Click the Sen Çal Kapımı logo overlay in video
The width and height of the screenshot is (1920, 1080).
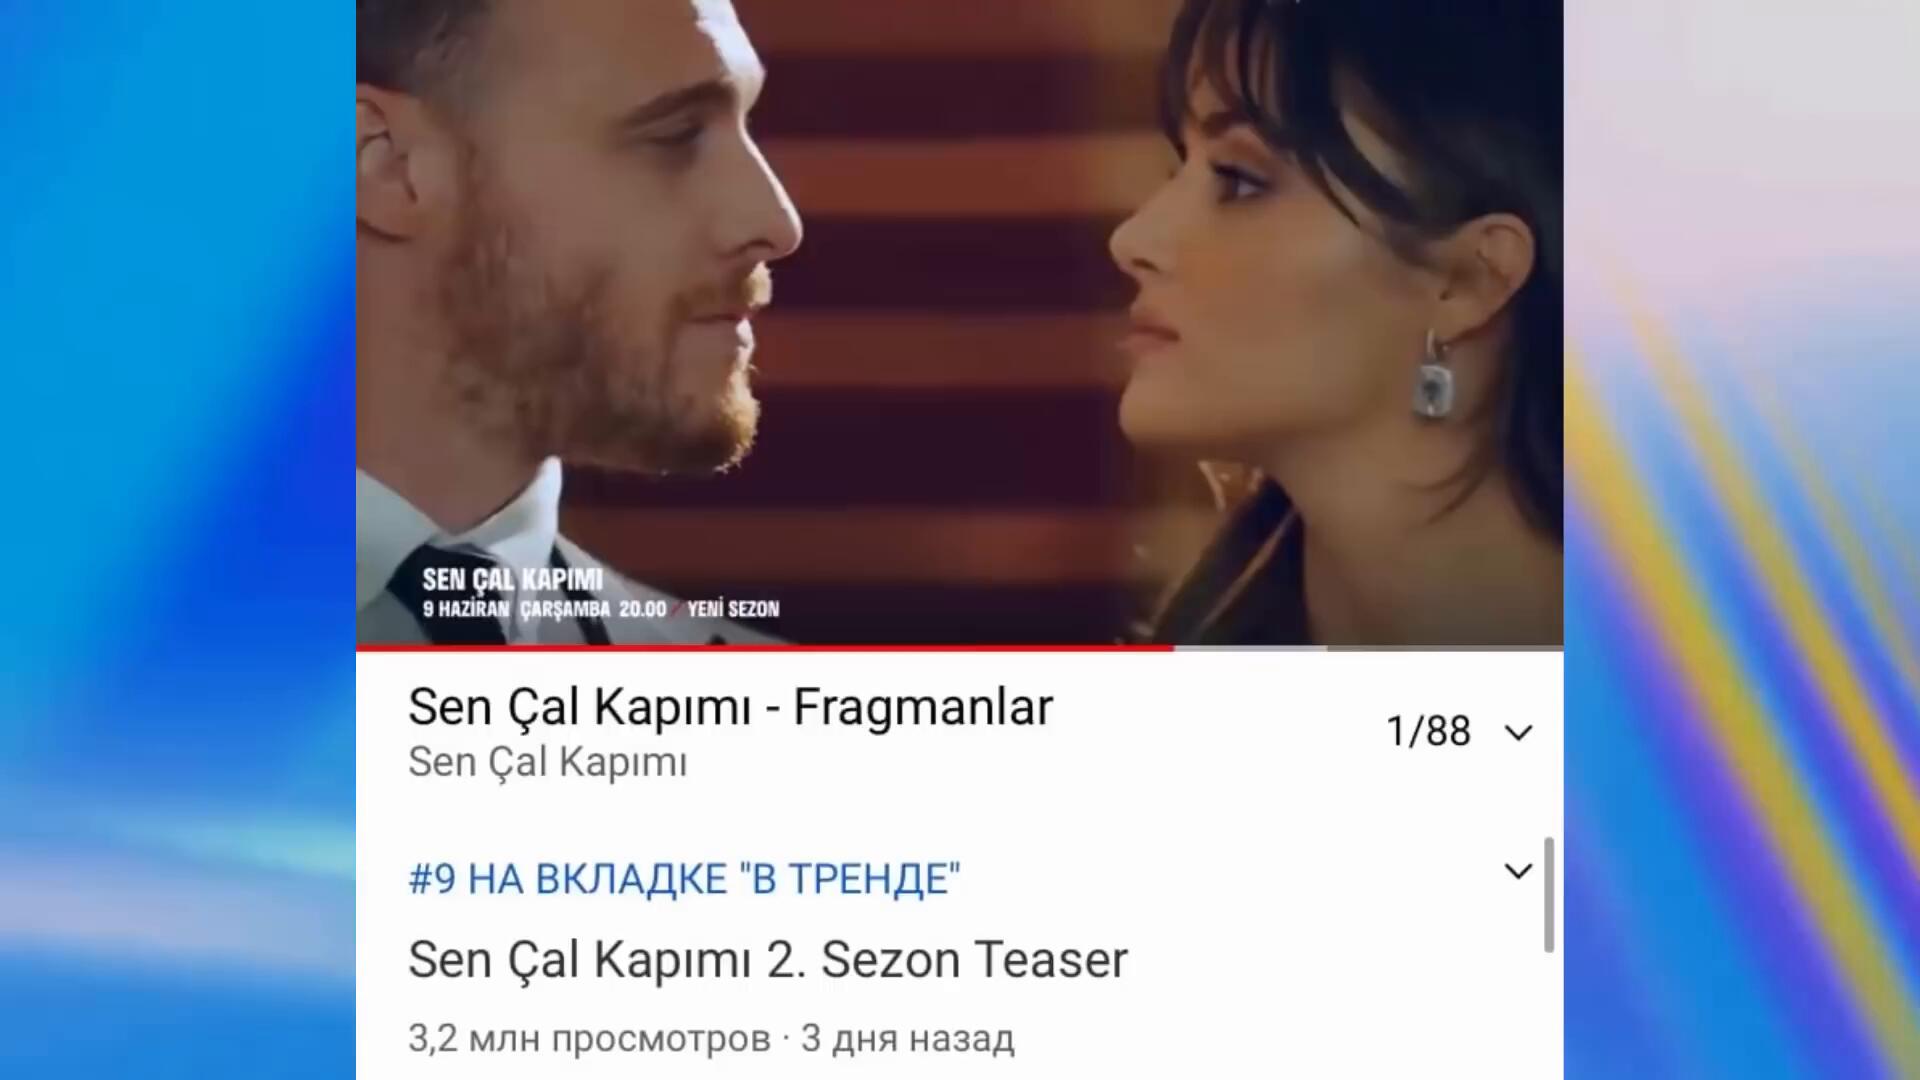coord(512,580)
